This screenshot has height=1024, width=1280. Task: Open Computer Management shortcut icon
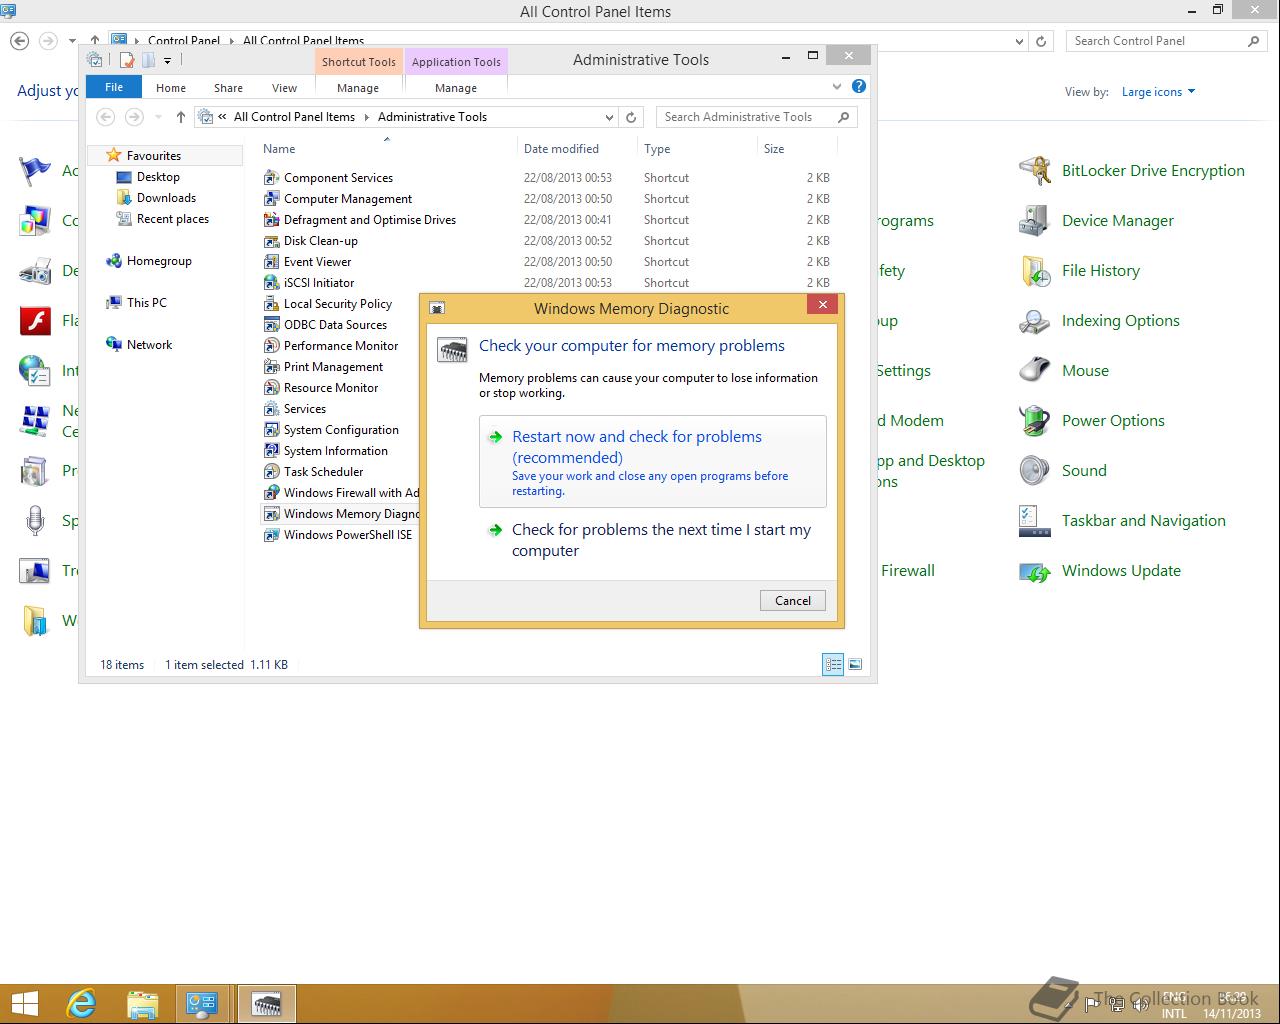(x=271, y=199)
